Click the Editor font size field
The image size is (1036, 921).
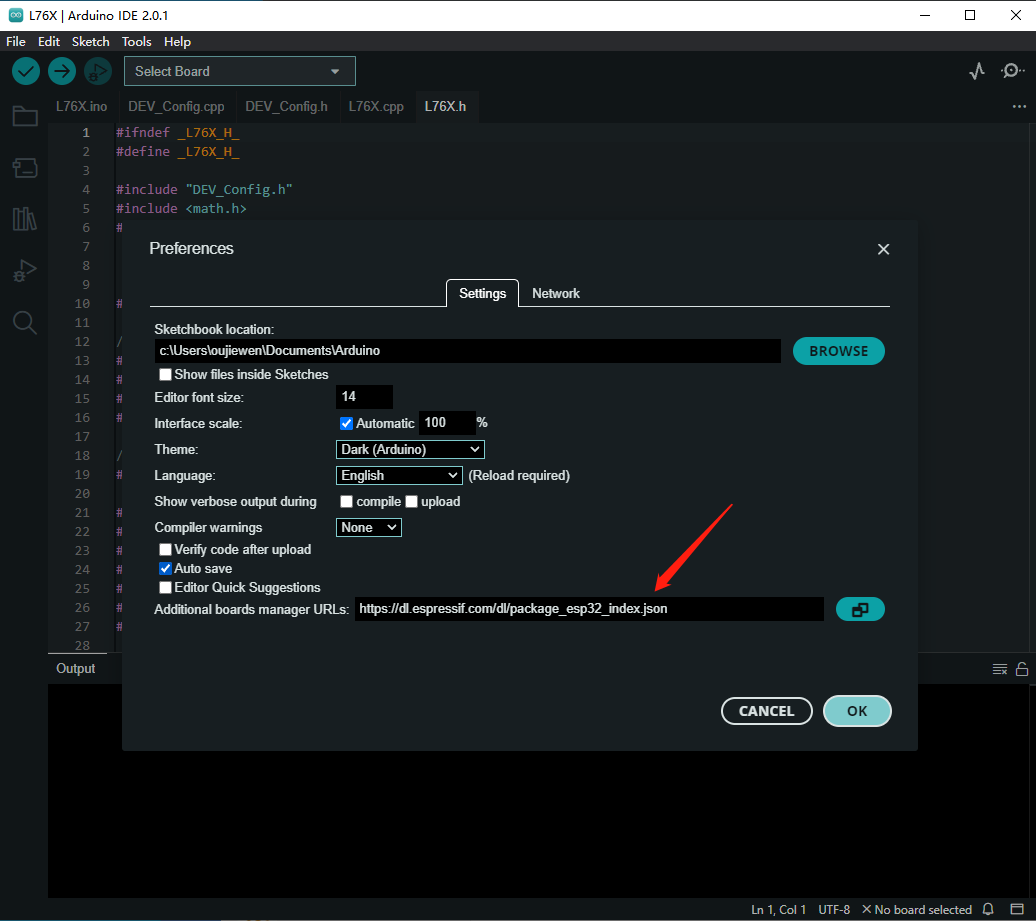365,396
